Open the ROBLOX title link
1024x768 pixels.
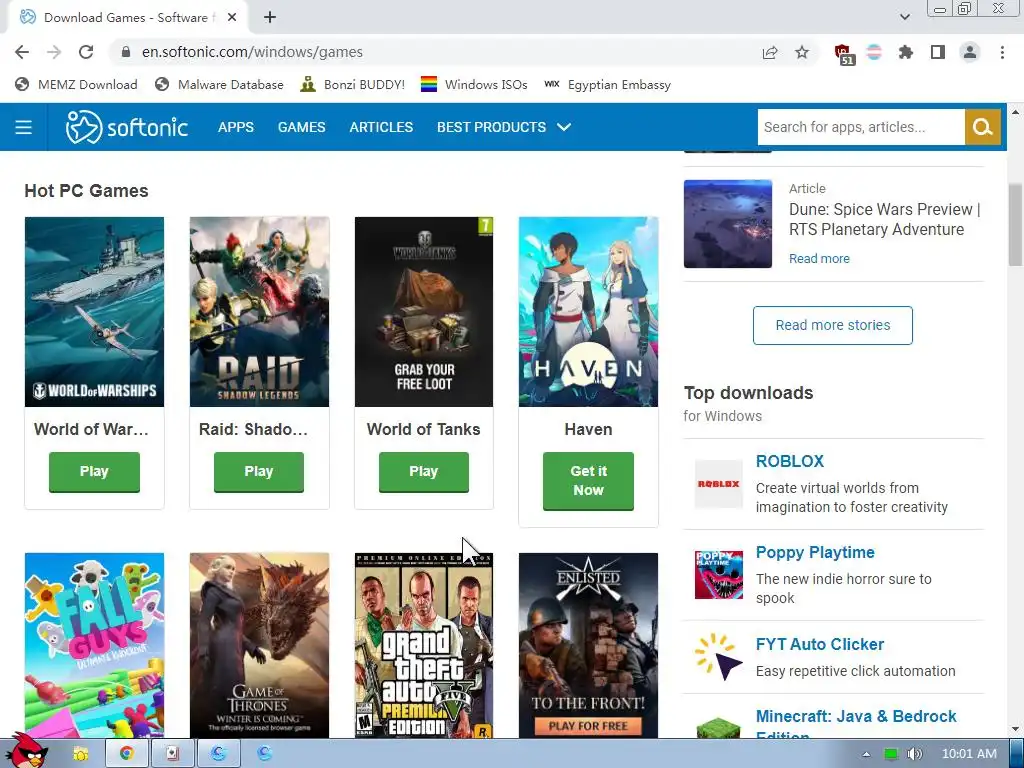[790, 461]
